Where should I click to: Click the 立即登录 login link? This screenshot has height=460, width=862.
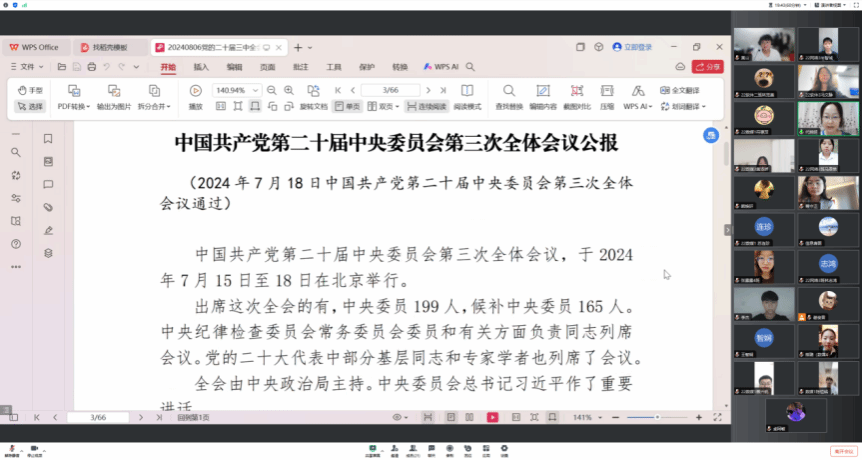pos(632,47)
